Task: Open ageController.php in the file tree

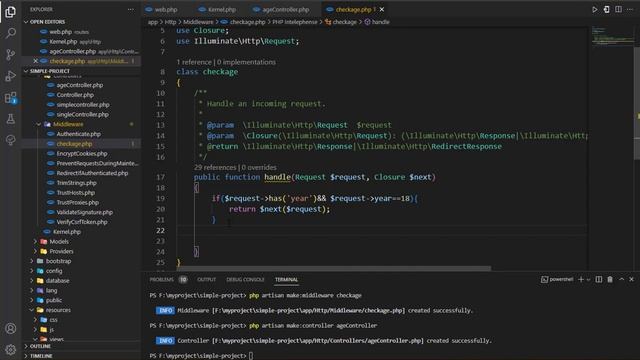Action: tap(80, 85)
